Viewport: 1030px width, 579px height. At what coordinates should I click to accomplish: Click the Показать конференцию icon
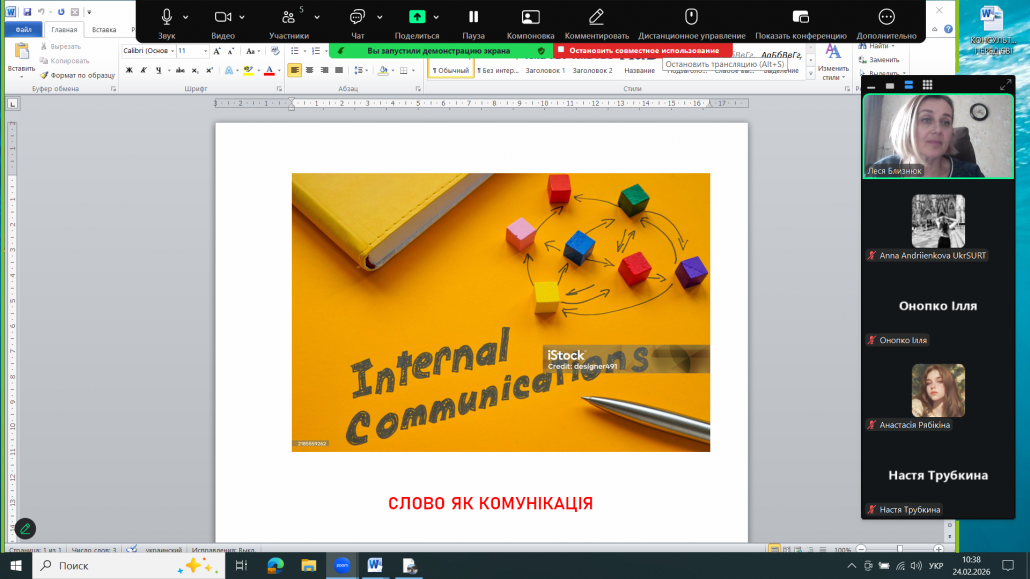(800, 18)
